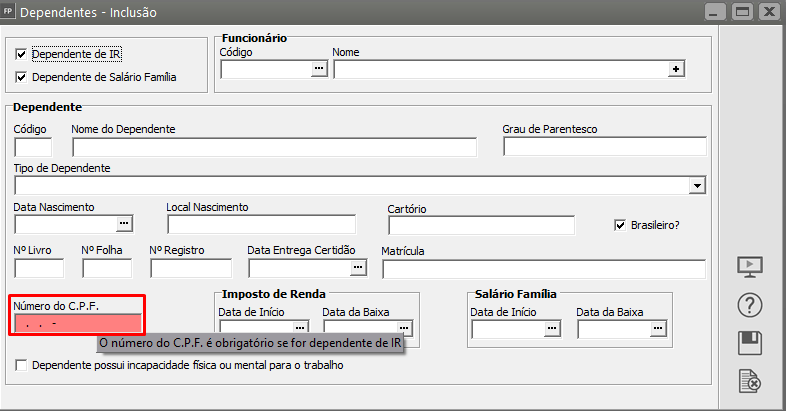Click the Grau de Parentesco field
Image resolution: width=786 pixels, height=411 pixels.
[603, 148]
